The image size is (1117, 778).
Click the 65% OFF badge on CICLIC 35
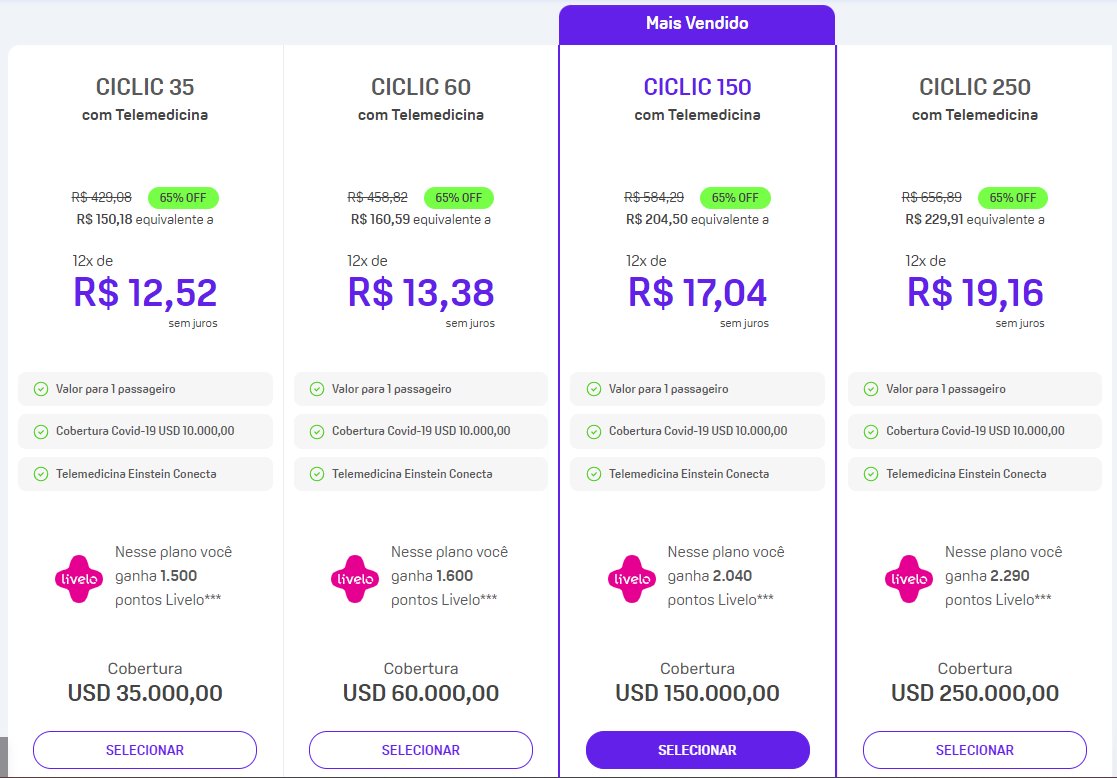tap(183, 197)
